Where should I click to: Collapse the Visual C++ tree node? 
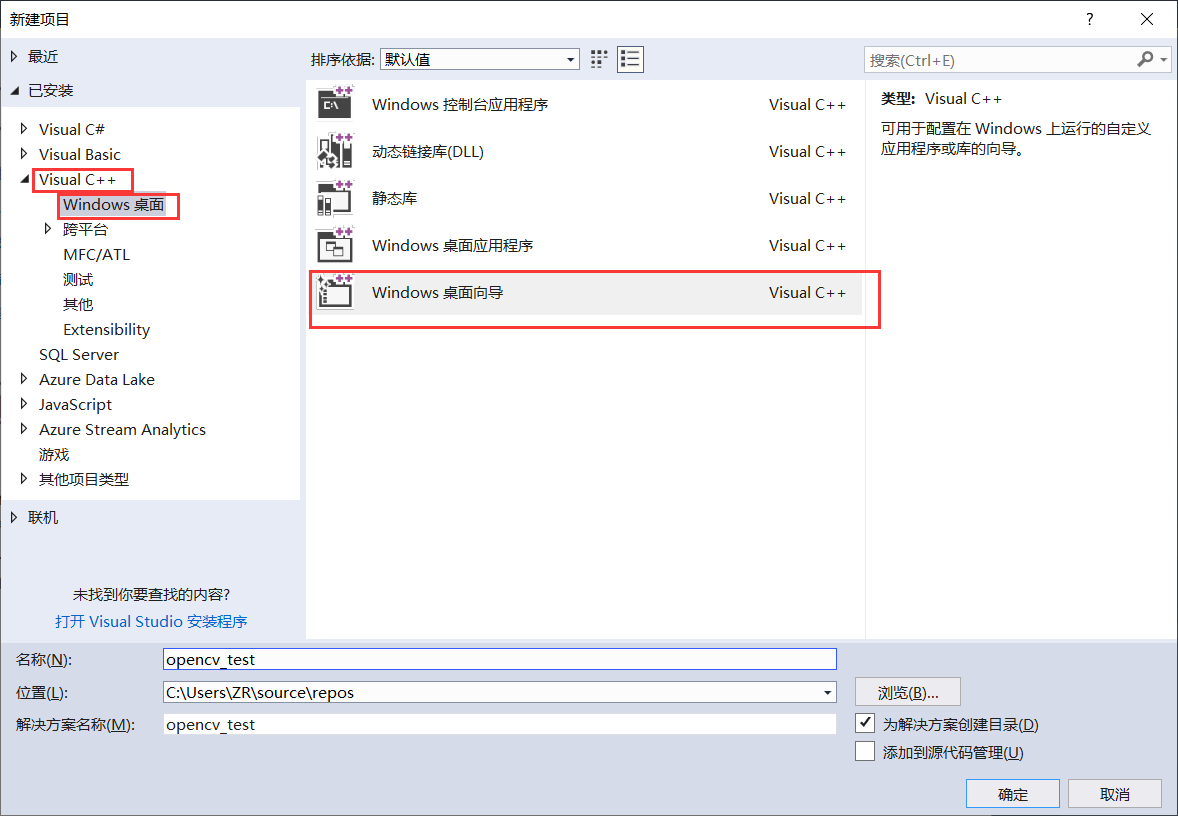pos(25,179)
